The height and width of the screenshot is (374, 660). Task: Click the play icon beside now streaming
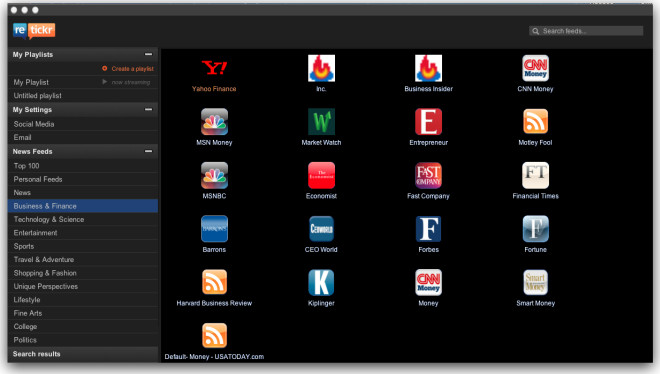(104, 82)
